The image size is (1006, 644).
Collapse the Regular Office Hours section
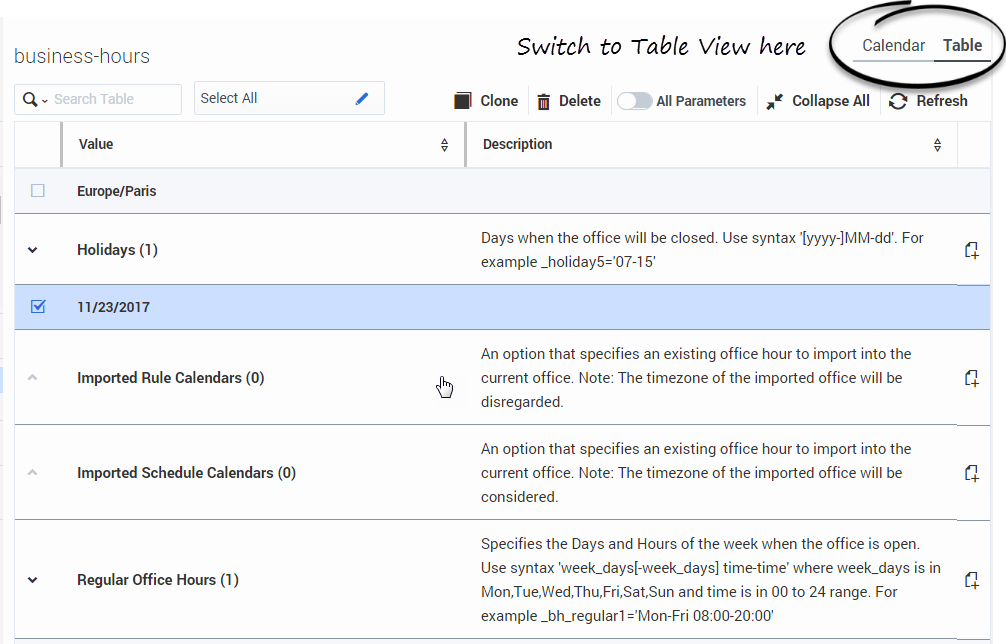(32, 580)
